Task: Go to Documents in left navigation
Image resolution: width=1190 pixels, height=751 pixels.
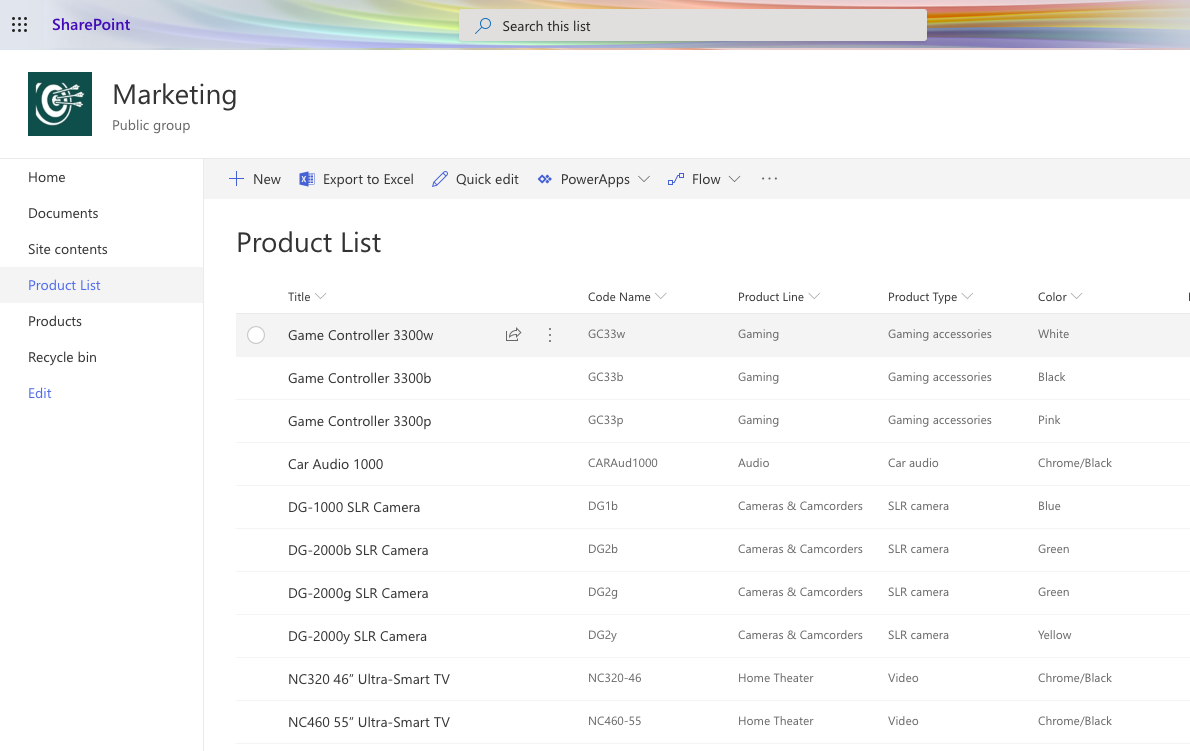Action: pyautogui.click(x=63, y=213)
